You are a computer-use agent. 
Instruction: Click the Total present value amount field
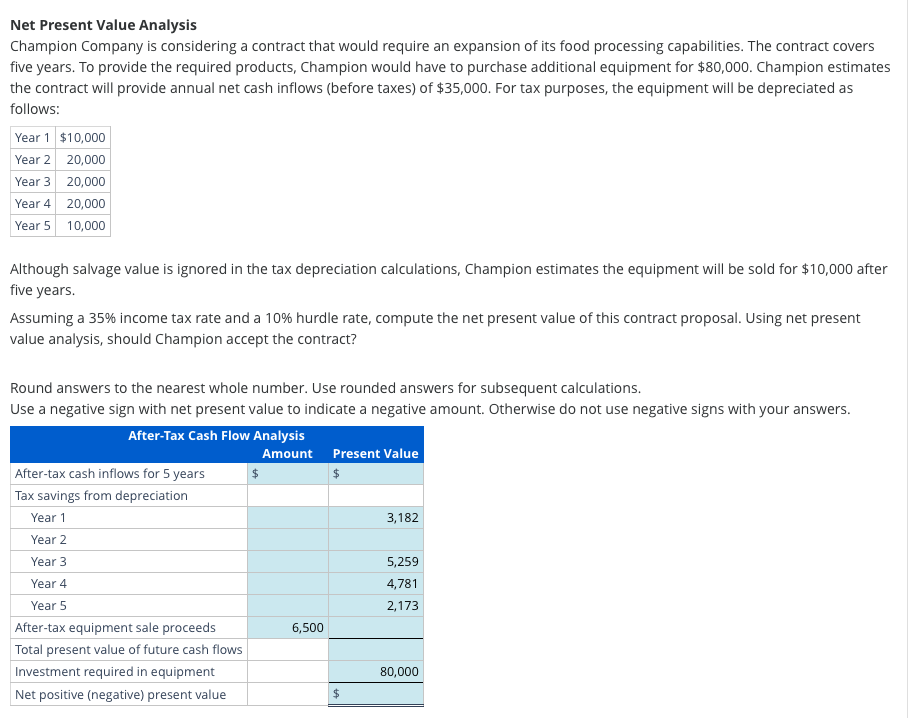click(x=375, y=649)
